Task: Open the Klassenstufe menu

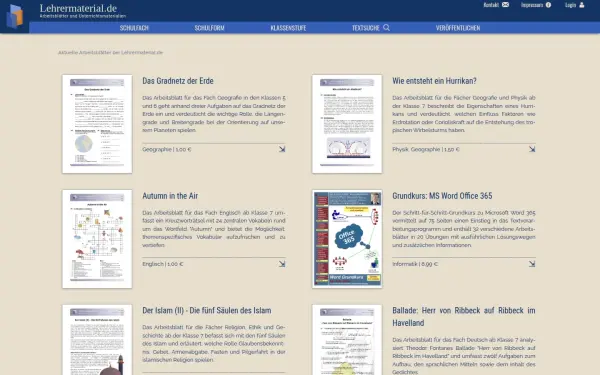Action: (x=288, y=28)
